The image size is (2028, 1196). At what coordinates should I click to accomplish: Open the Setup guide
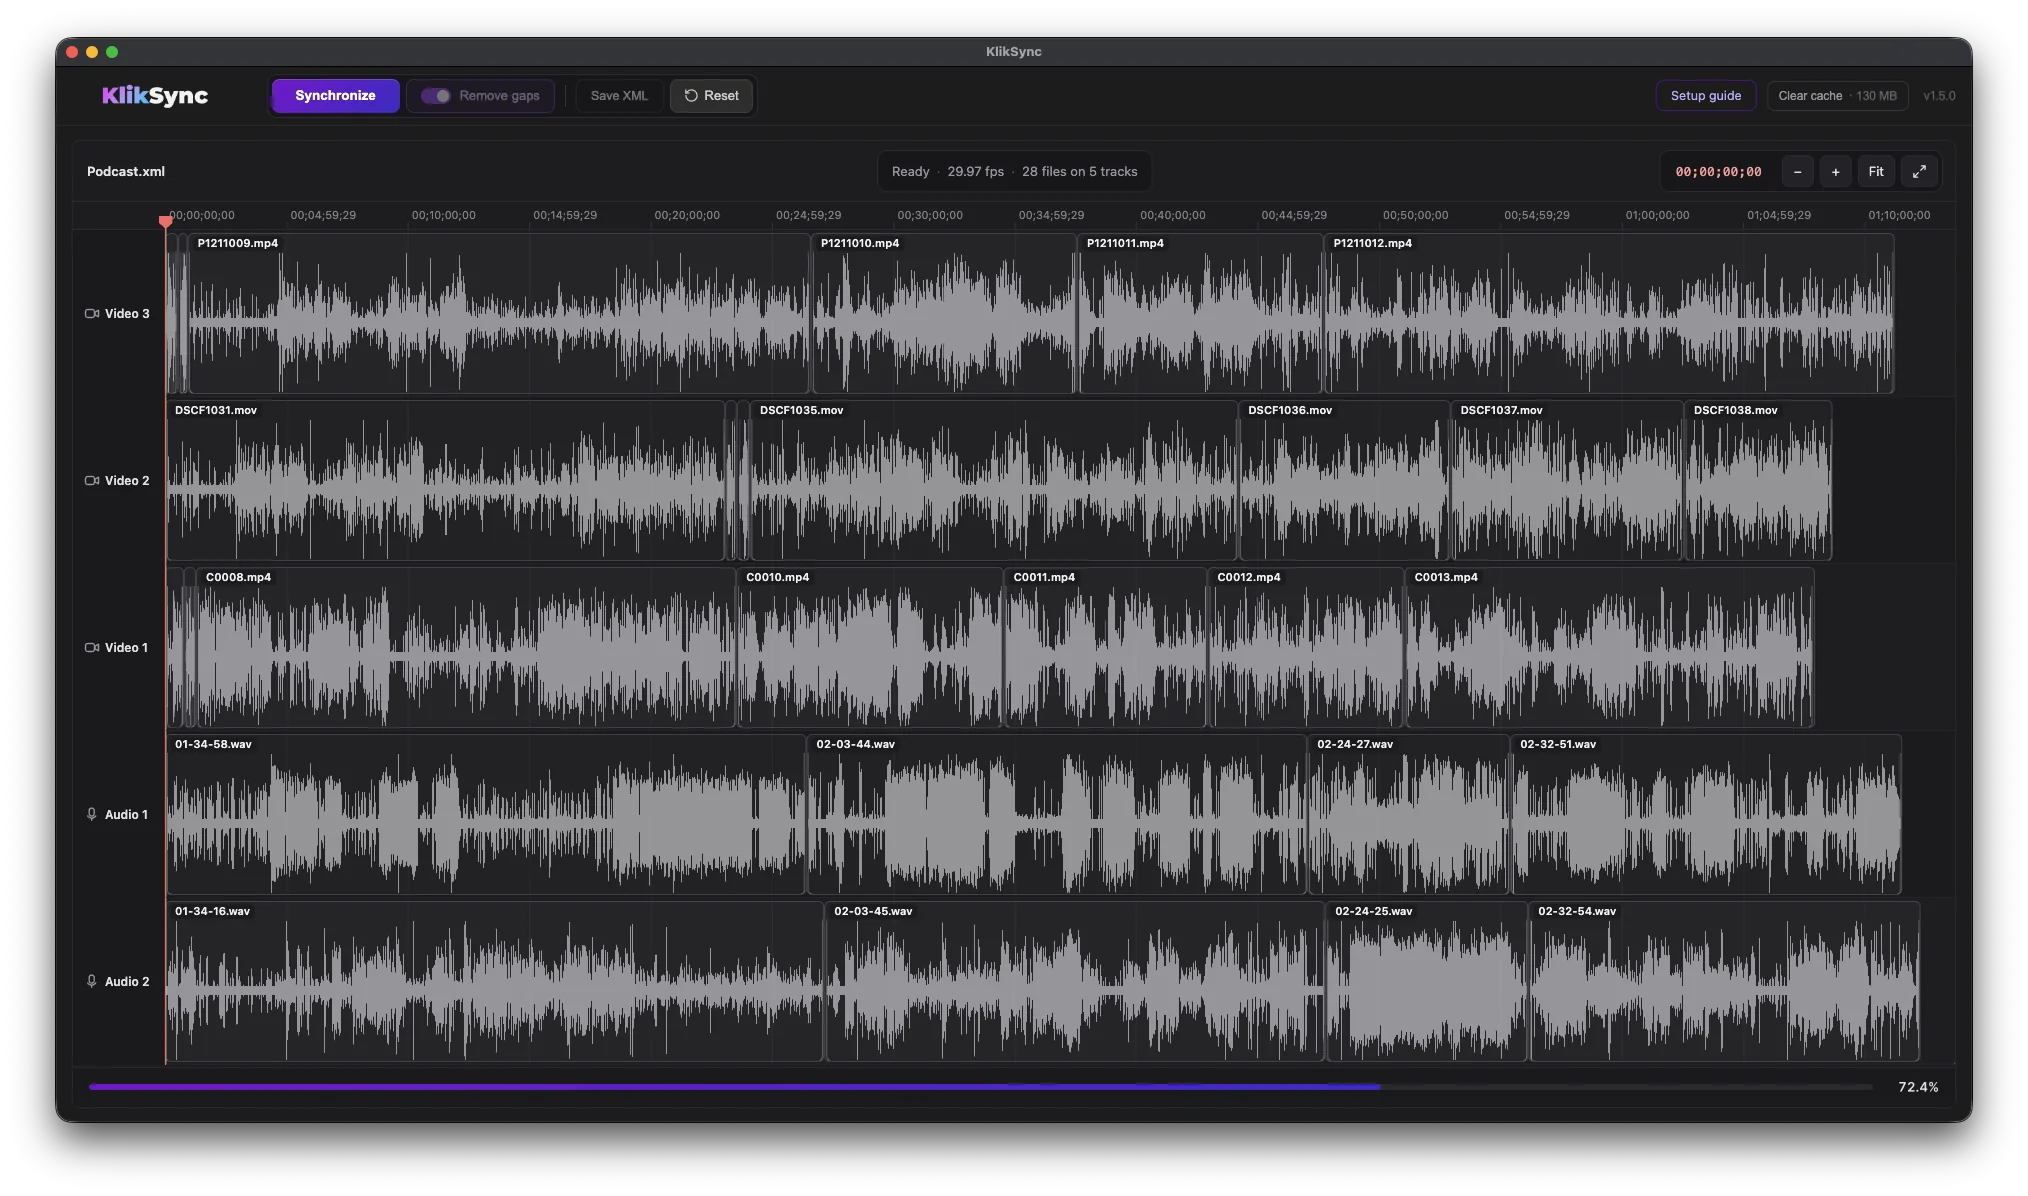point(1705,96)
